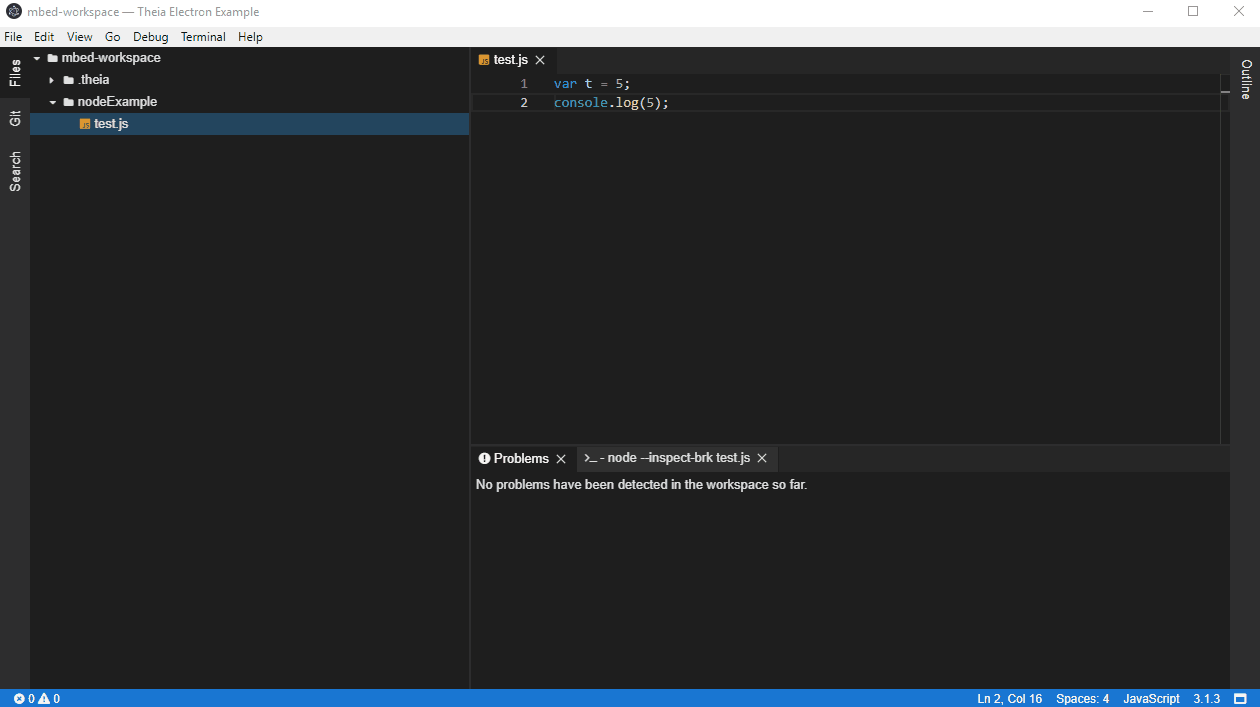Collapse the mbed-workspace folder
Viewport: 1260px width, 707px height.
(x=37, y=57)
